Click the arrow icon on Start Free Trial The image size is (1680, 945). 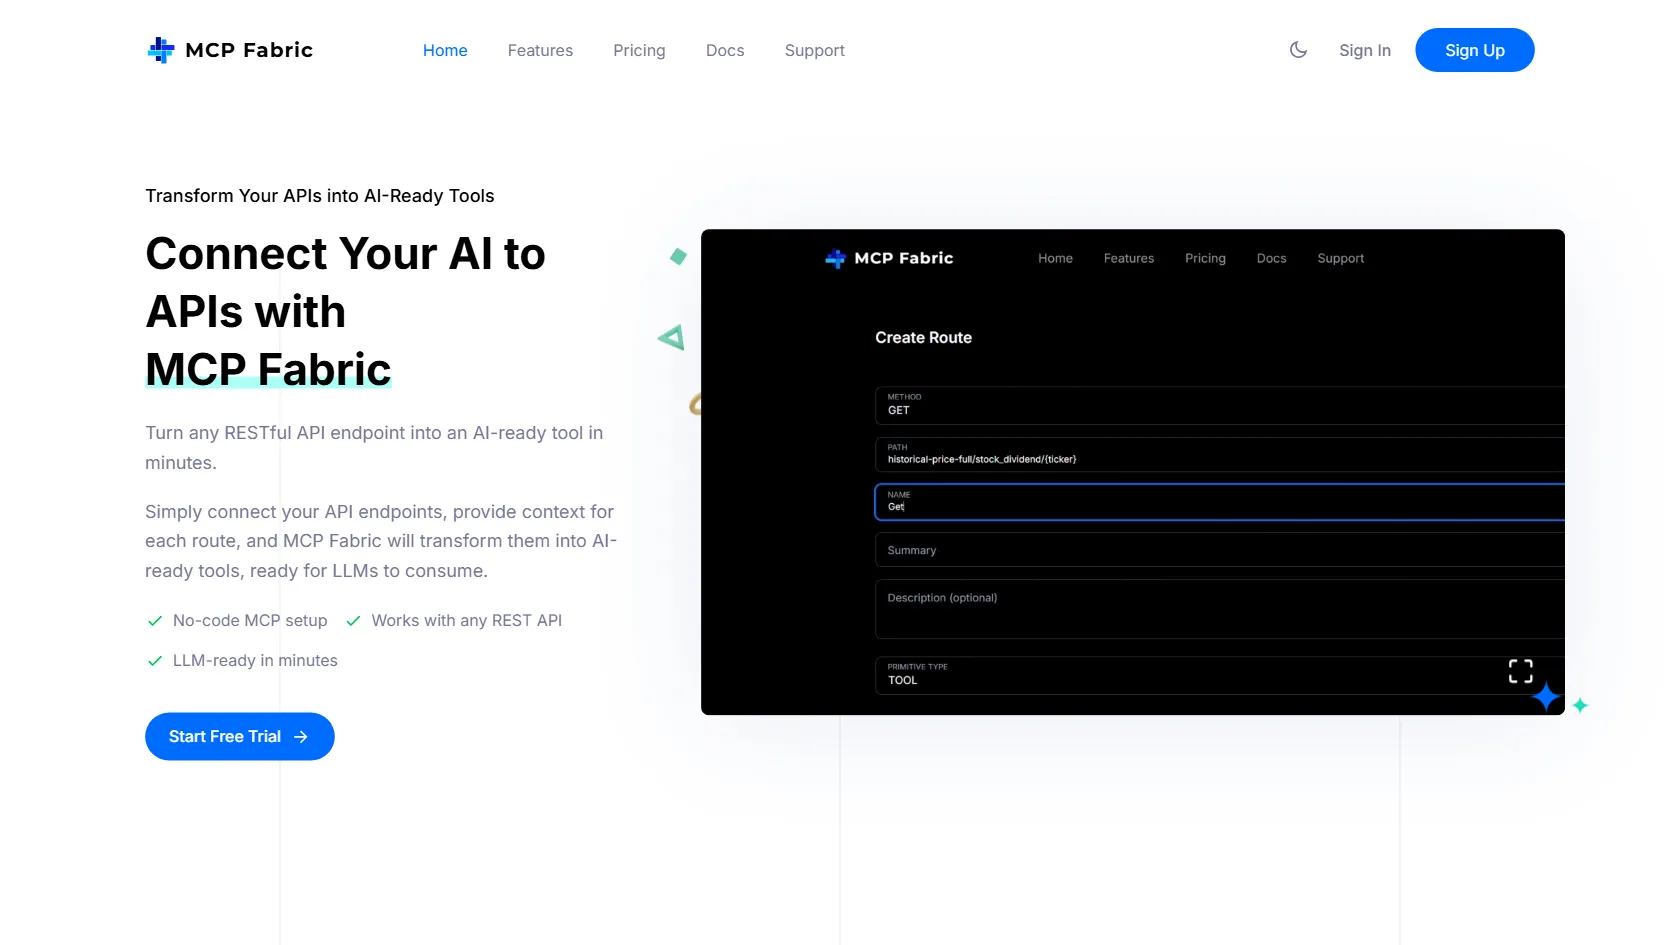click(x=301, y=737)
